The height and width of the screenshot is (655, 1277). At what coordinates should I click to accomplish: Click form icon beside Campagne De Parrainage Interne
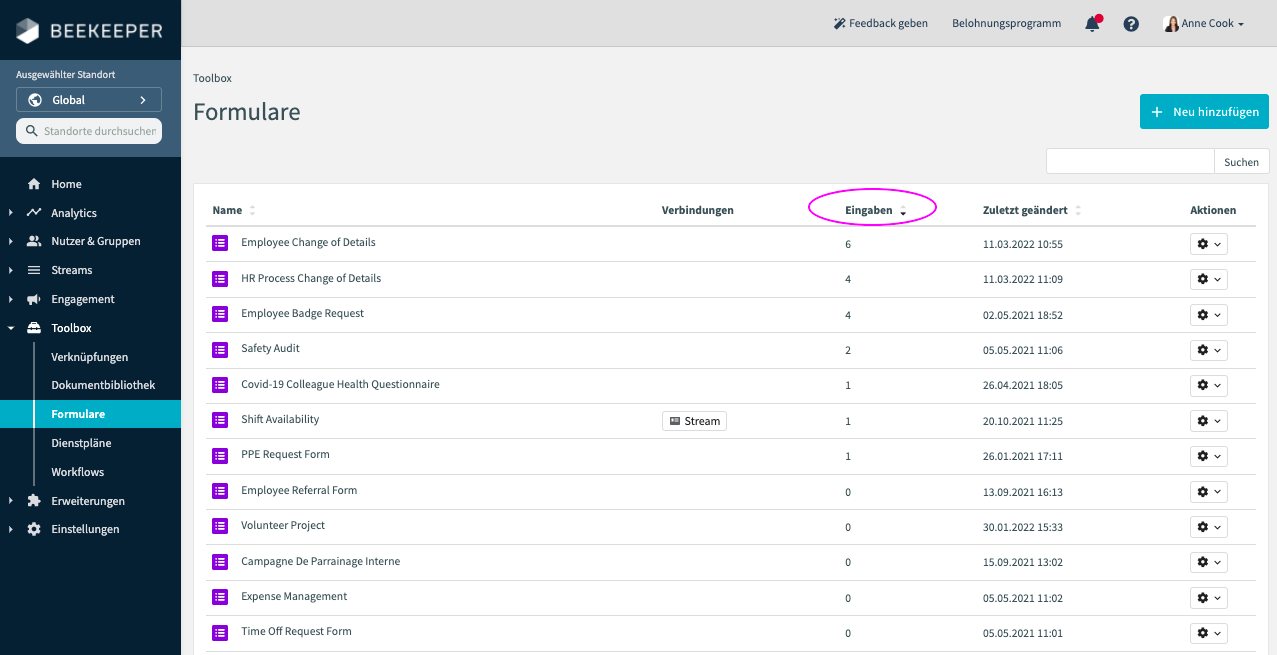(x=220, y=562)
